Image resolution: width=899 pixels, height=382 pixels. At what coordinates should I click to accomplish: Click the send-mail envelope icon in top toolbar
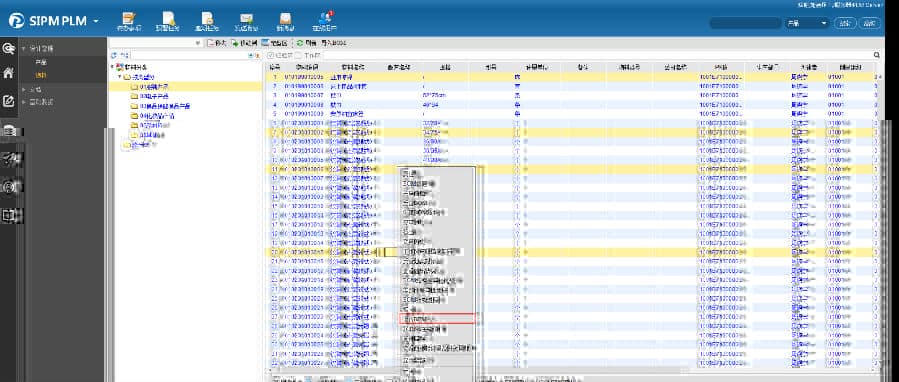(x=247, y=18)
